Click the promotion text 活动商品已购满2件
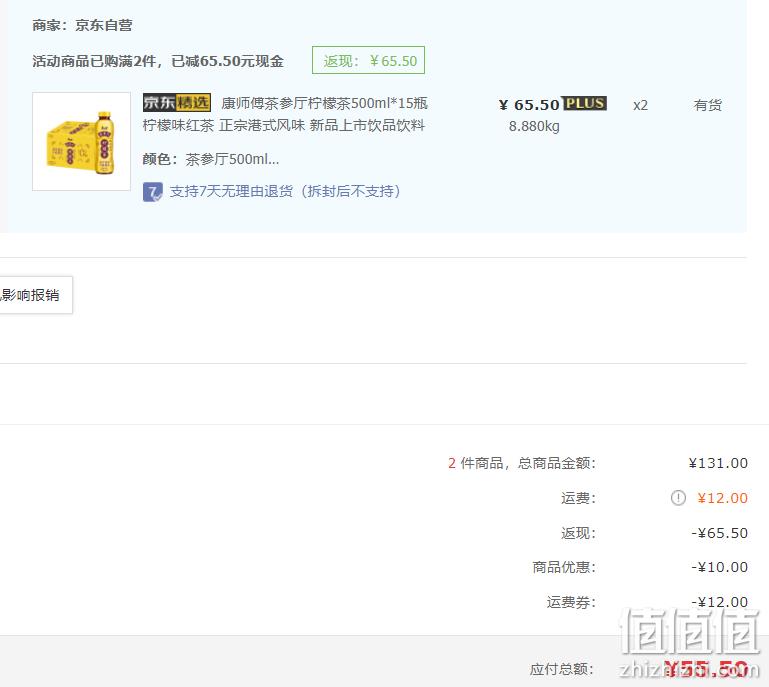769x687 pixels. (158, 61)
